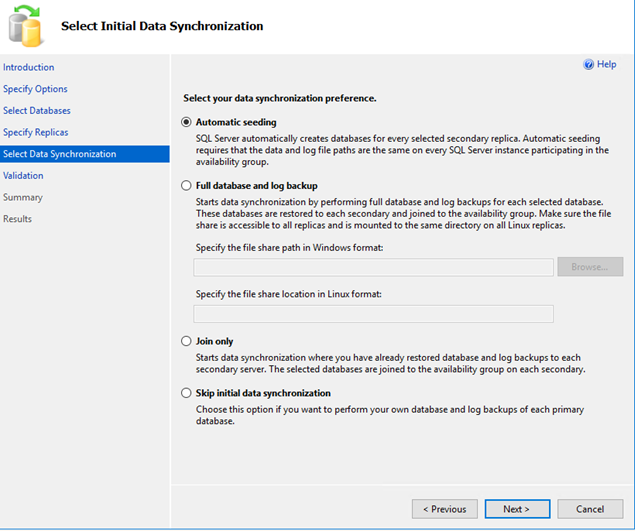Click the Windows format file share path field
This screenshot has height=531, width=635.
pyautogui.click(x=373, y=268)
